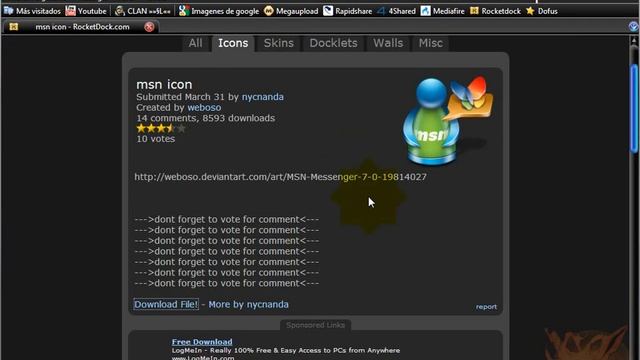The width and height of the screenshot is (640, 360).
Task: Open the Megaupload bookmark
Action: coord(291,11)
